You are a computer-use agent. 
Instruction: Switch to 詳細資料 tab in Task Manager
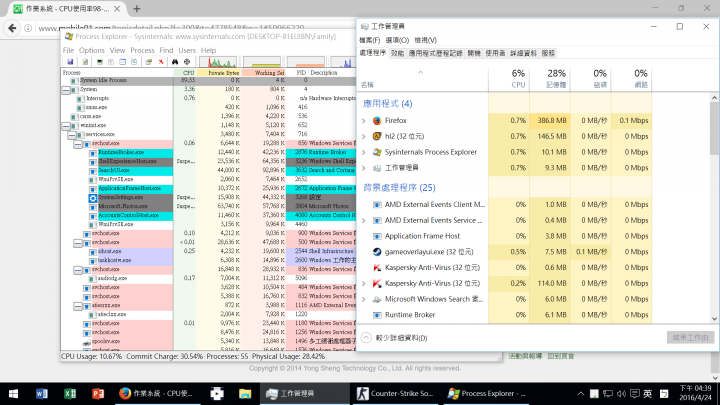click(x=523, y=53)
